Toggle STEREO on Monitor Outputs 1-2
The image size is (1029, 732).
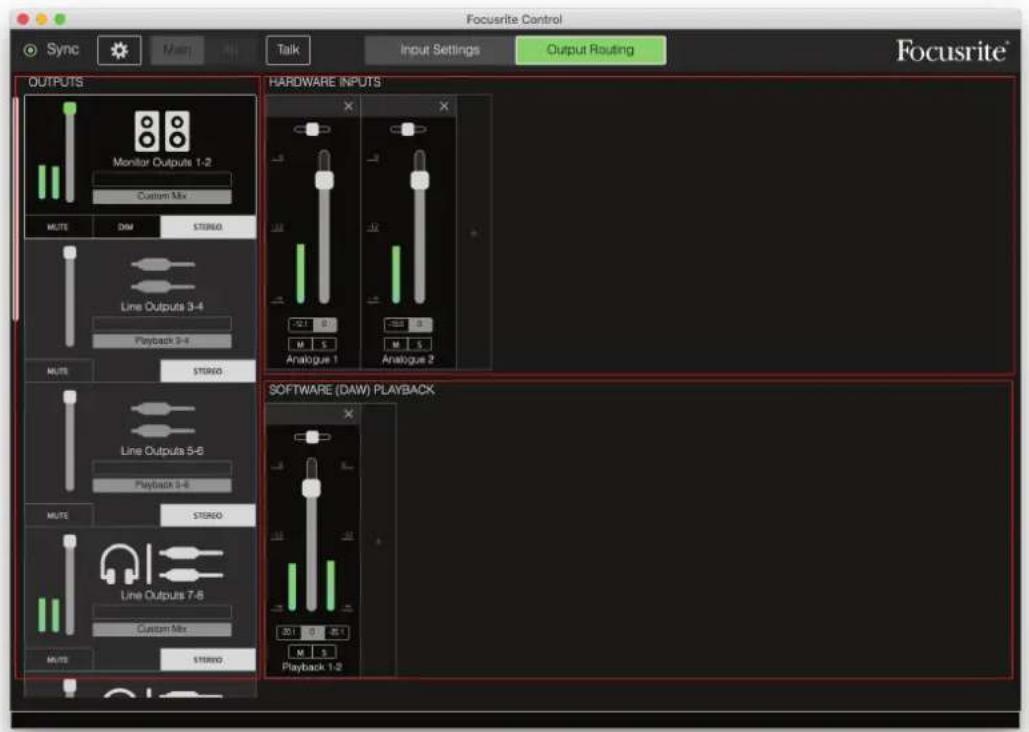pyautogui.click(x=208, y=226)
